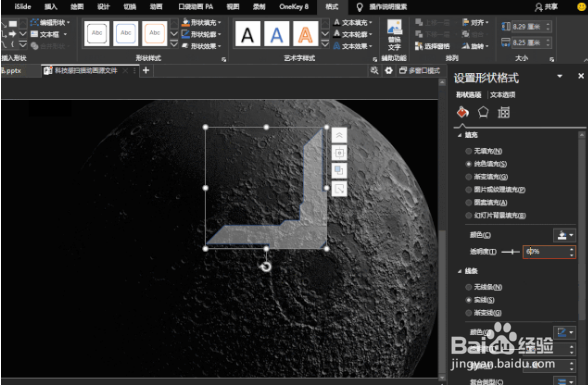Select Slide Background Fill radio button
588x385 pixels.
point(468,215)
